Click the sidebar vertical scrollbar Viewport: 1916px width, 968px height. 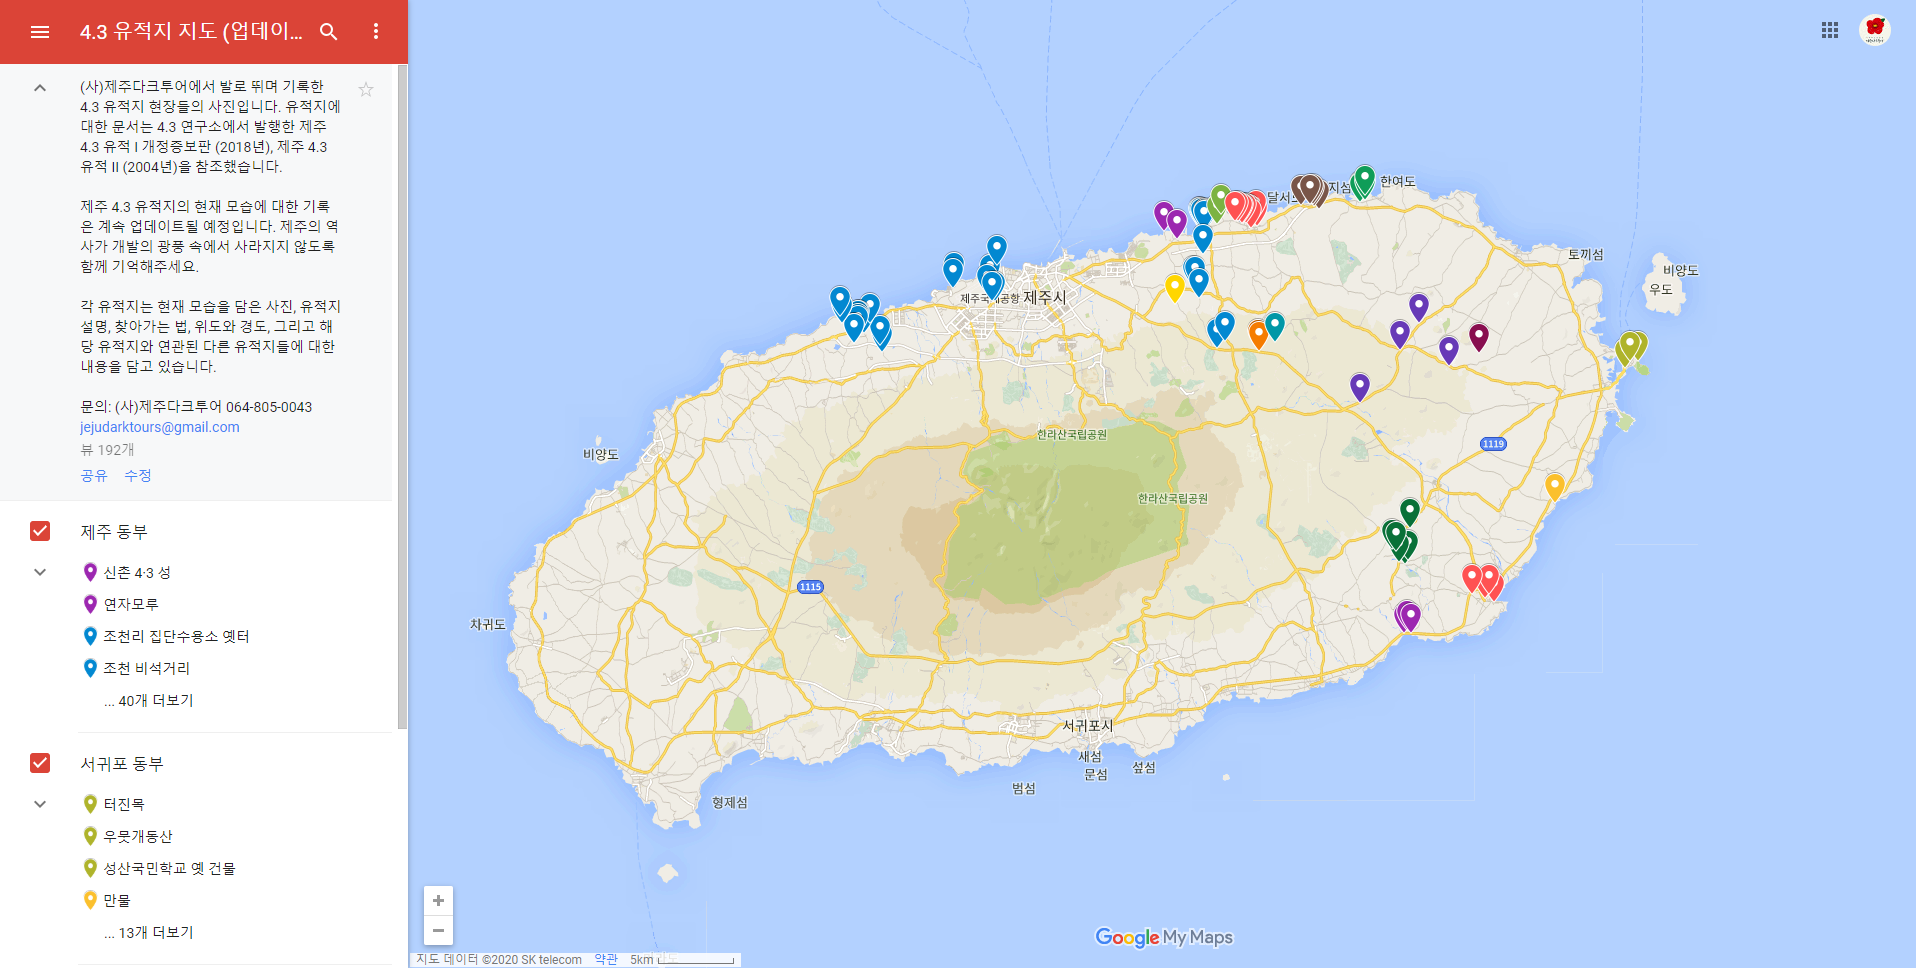point(402,397)
